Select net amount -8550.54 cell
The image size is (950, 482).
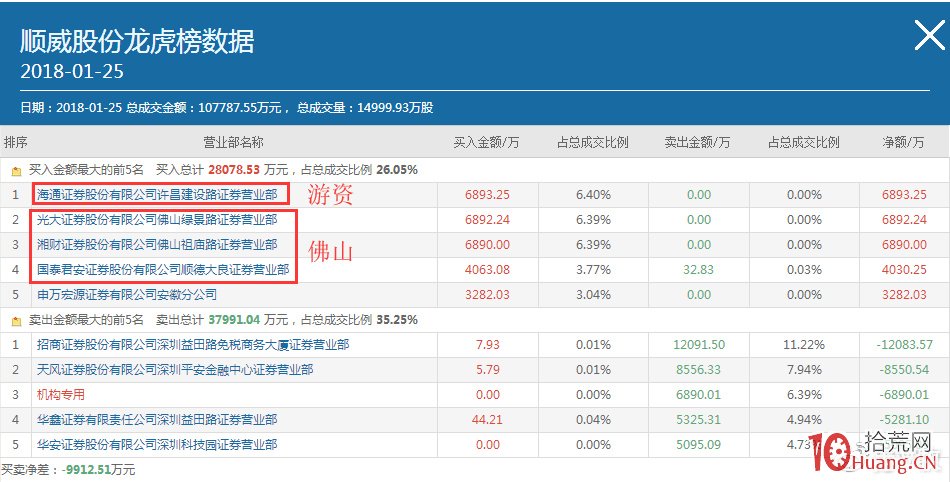[902, 369]
